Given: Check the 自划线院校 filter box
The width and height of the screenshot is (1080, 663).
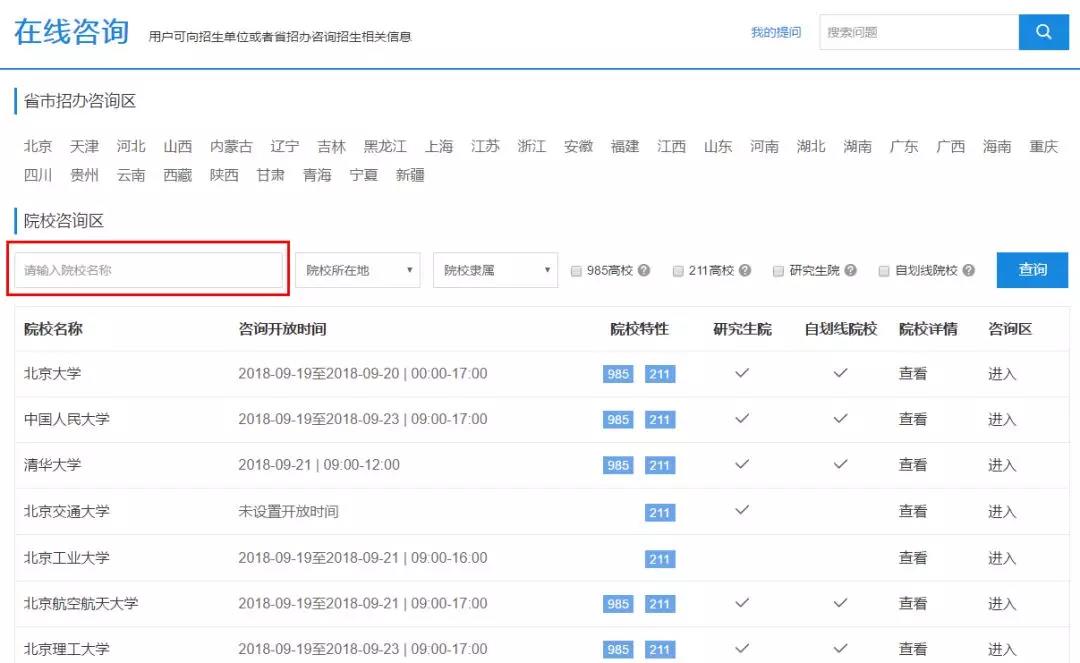Looking at the screenshot, I should [x=884, y=271].
